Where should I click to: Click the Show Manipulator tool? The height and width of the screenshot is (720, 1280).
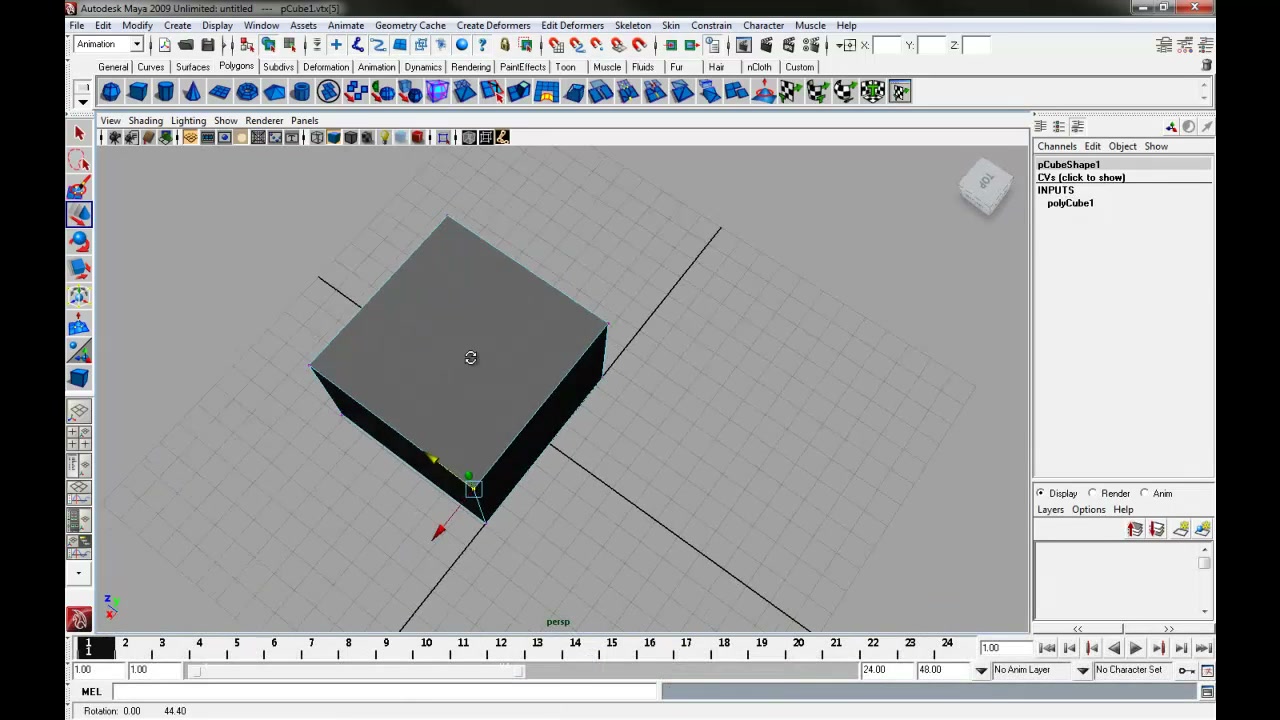coord(79,351)
